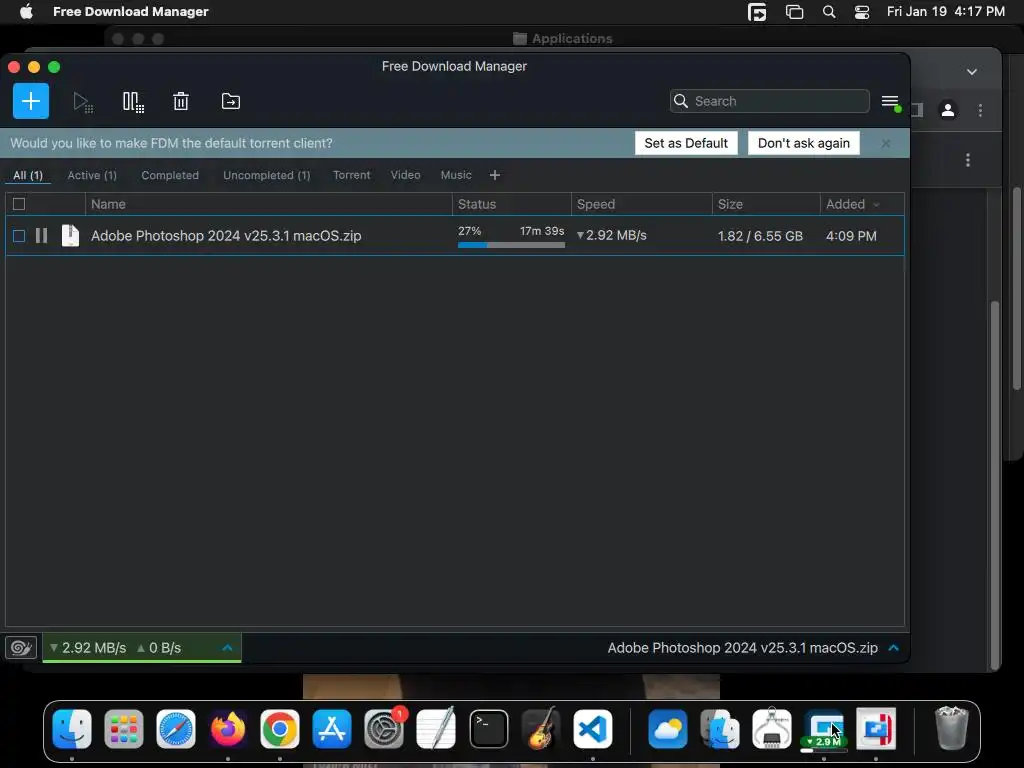The image size is (1024, 768).
Task: Add a new filter tab with plus
Action: [x=494, y=175]
